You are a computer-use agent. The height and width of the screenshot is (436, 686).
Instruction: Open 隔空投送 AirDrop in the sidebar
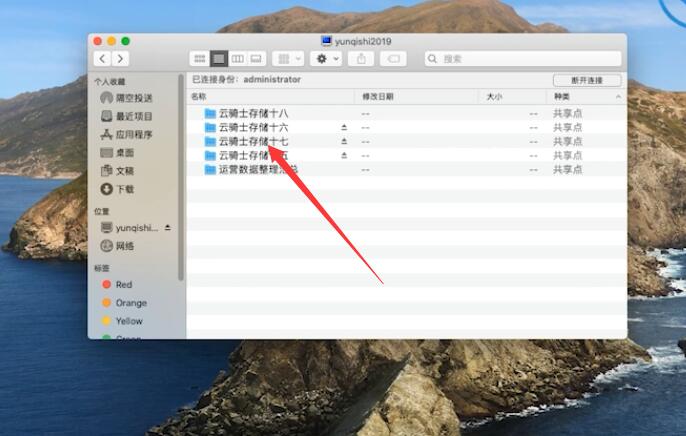click(x=126, y=98)
